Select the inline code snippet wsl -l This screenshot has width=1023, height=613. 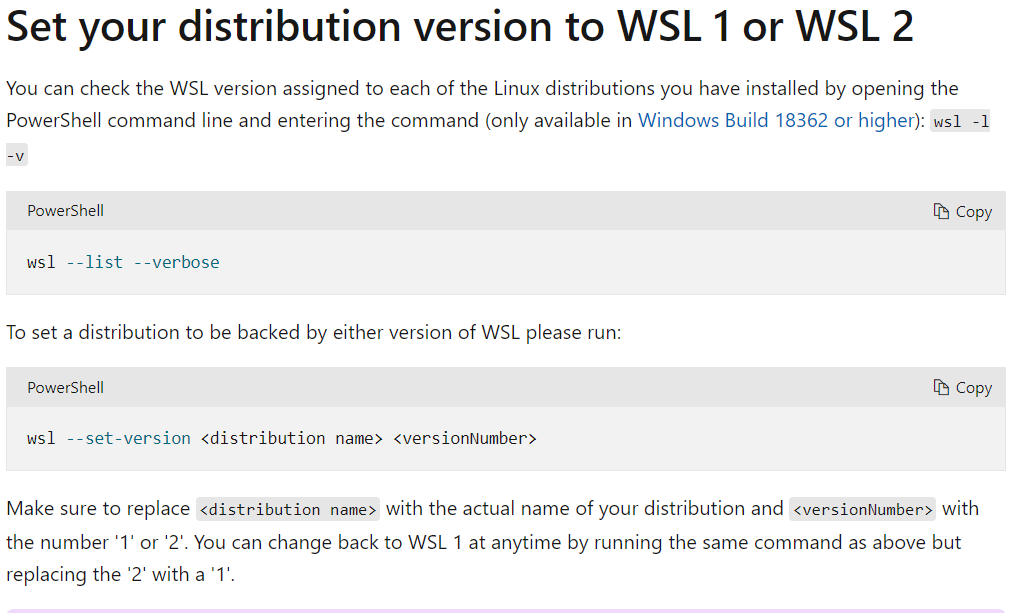tap(958, 121)
